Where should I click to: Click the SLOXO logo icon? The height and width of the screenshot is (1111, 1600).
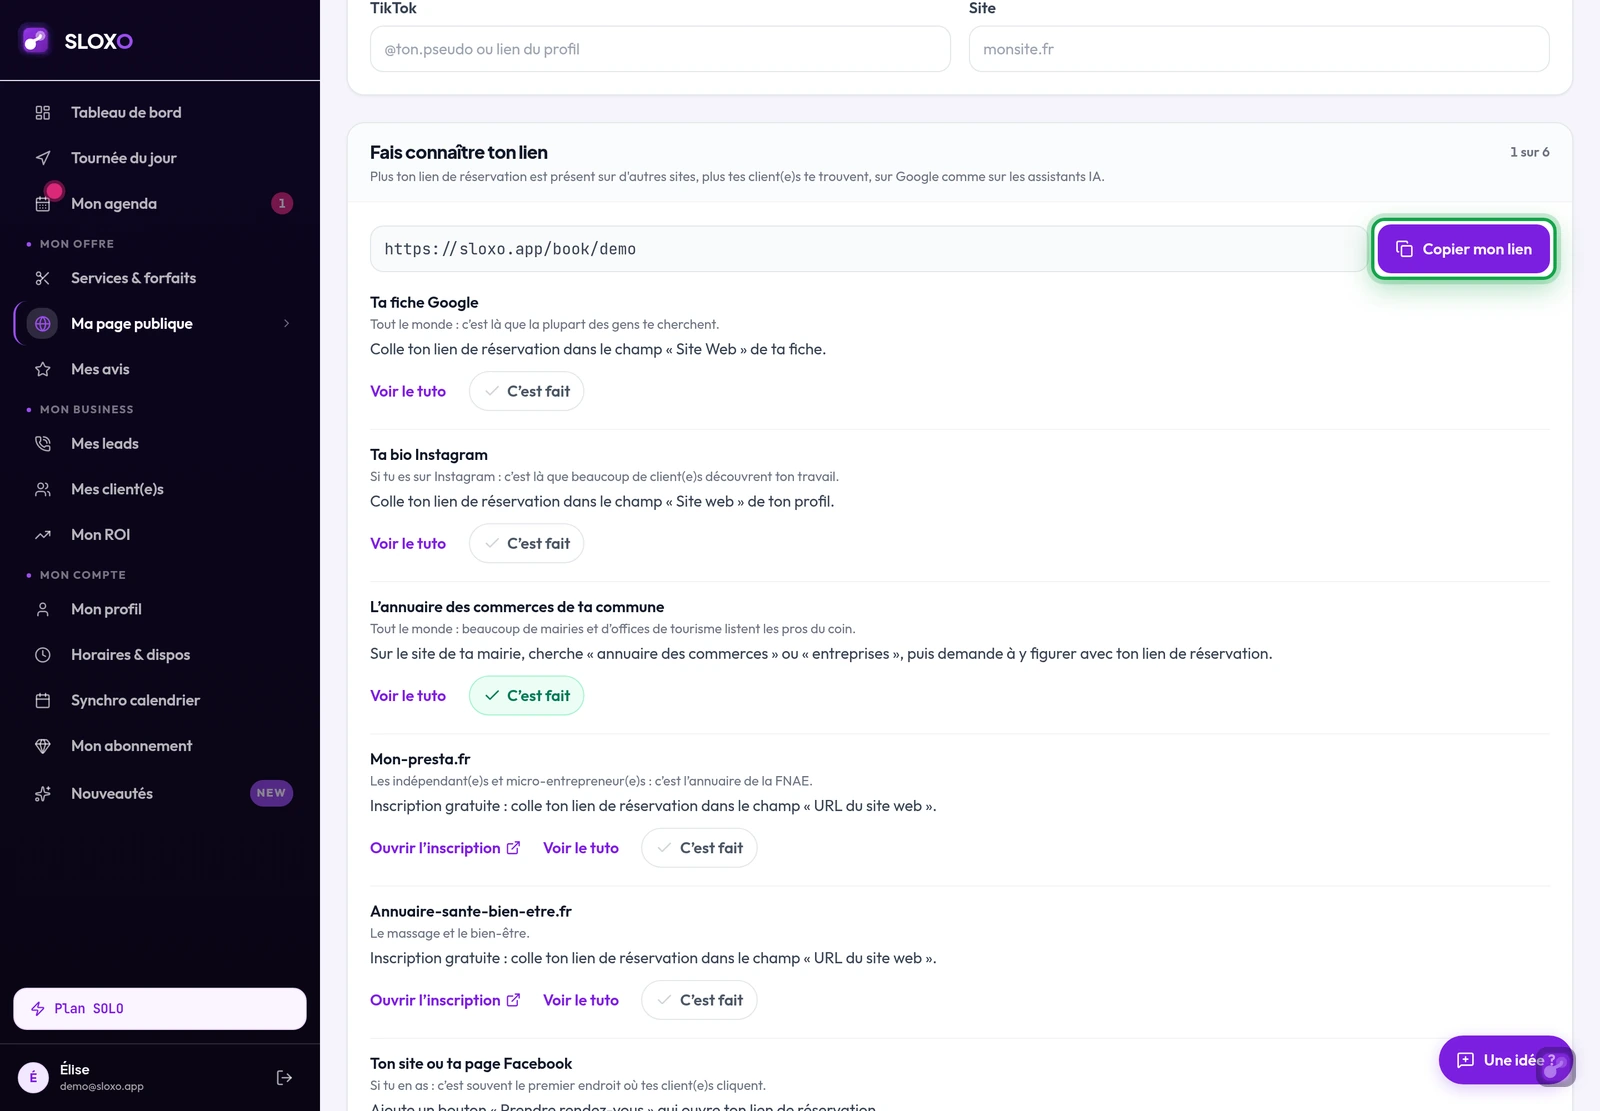(x=35, y=40)
